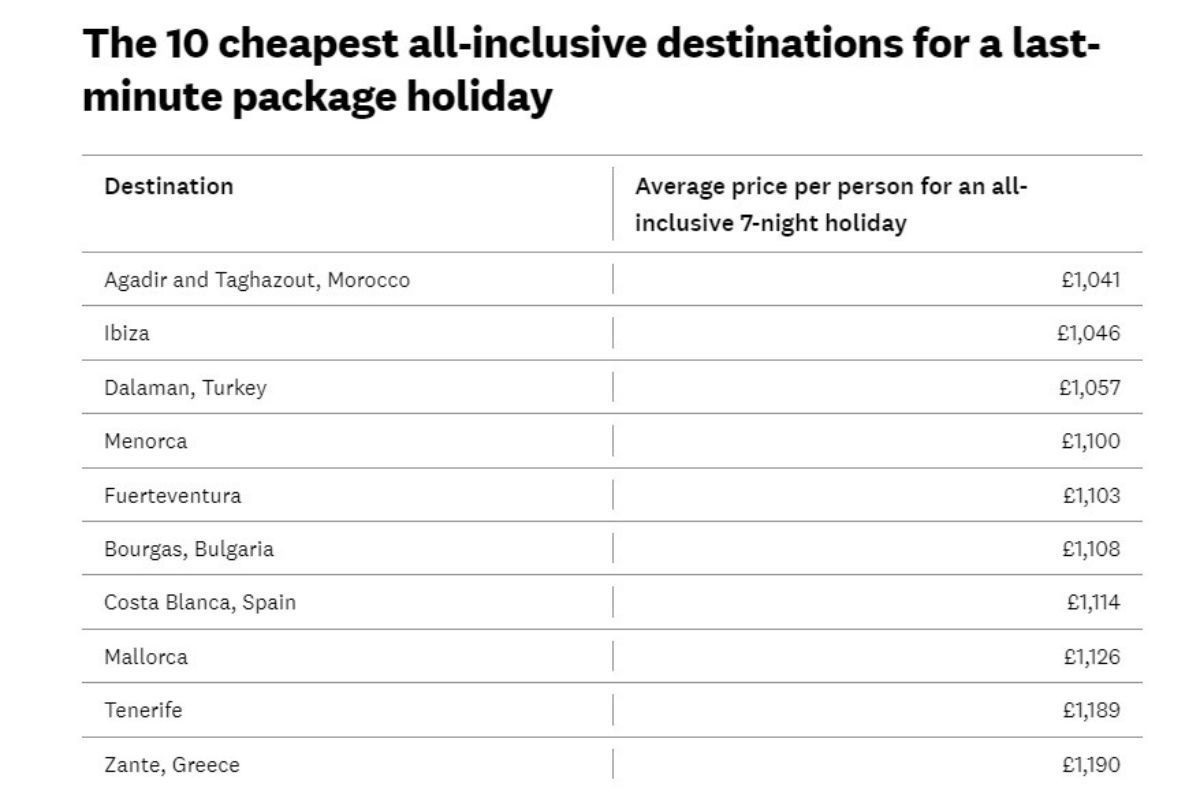Click the Costa Blanca, Spain destination
Image resolution: width=1200 pixels, height=800 pixels.
pyautogui.click(x=200, y=602)
